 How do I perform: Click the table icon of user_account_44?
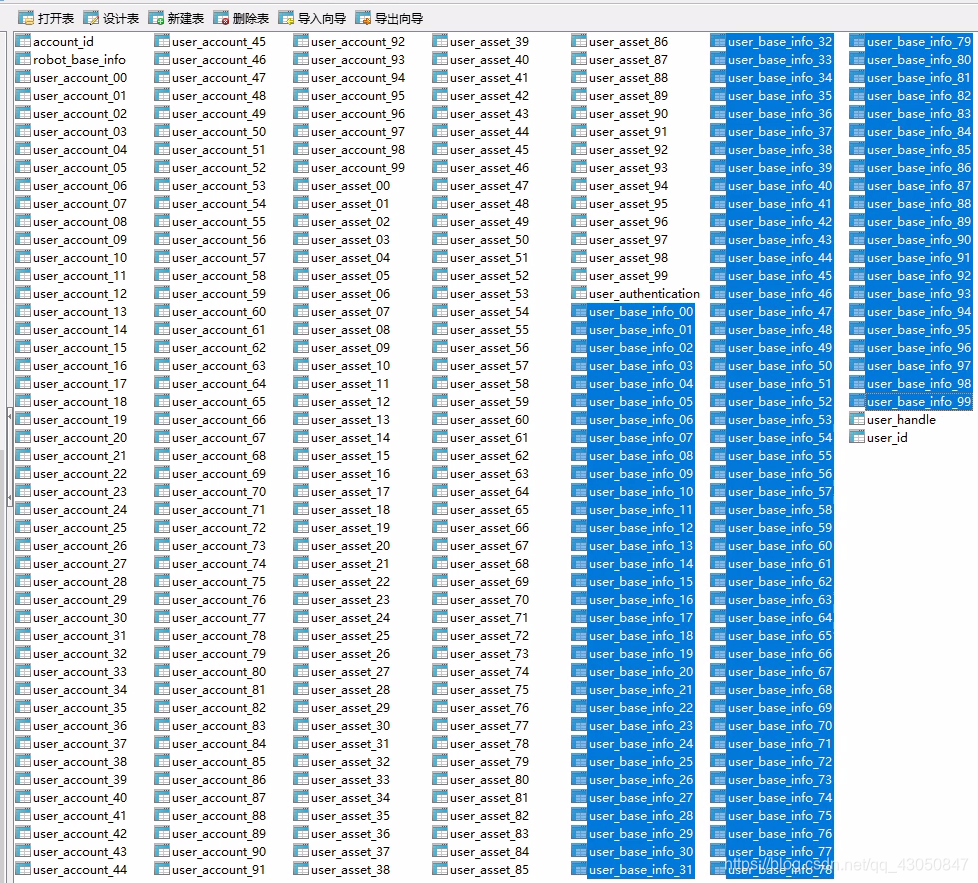point(23,870)
